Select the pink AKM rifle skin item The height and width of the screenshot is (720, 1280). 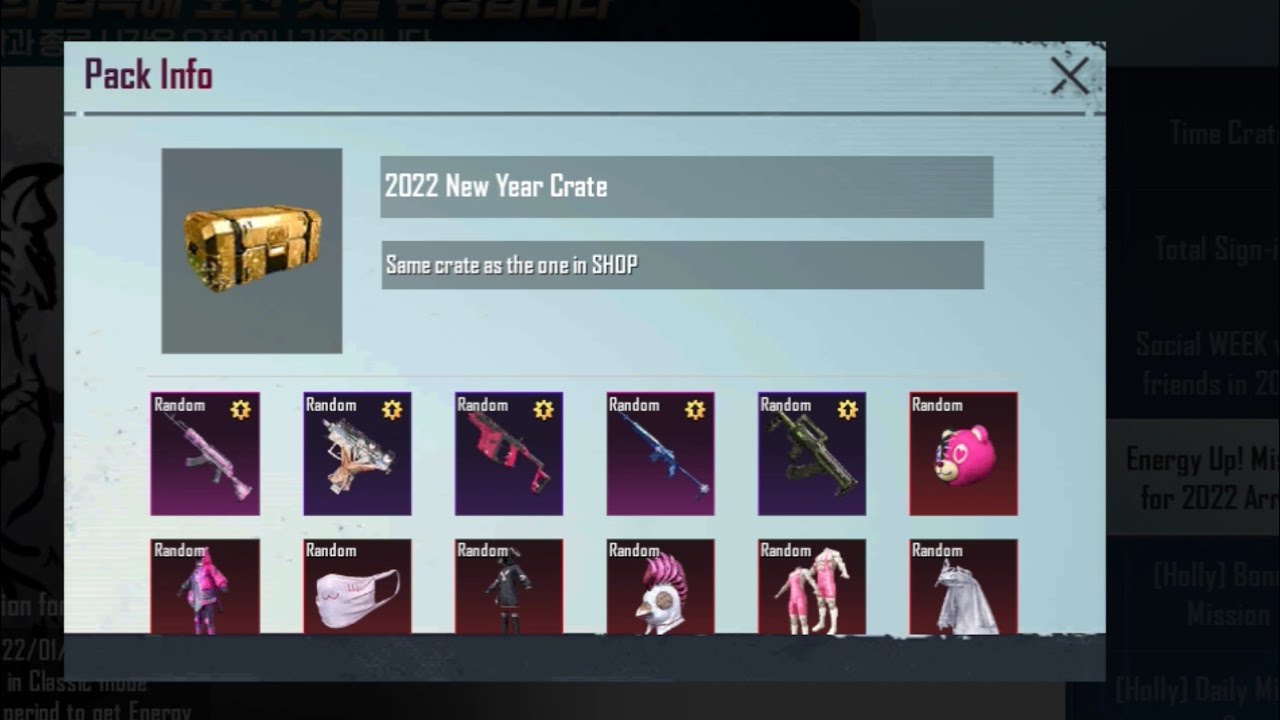pos(205,454)
